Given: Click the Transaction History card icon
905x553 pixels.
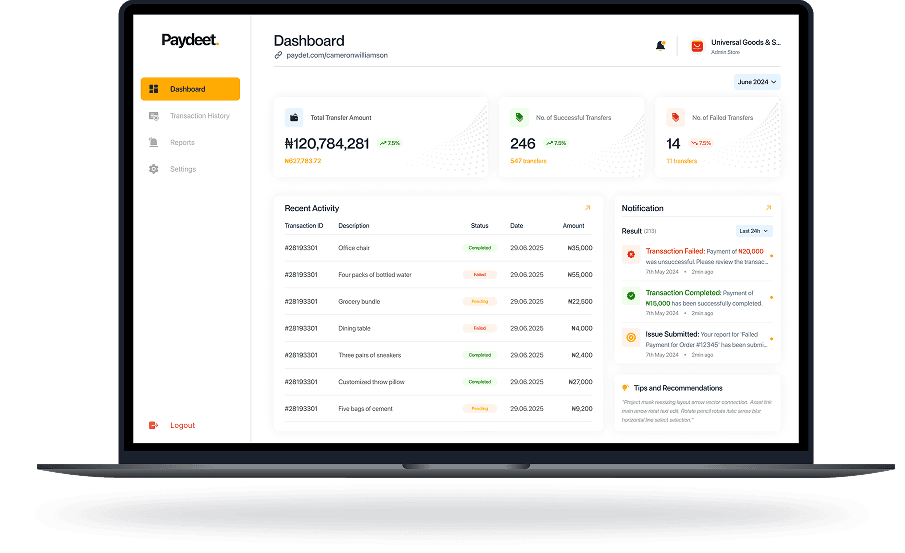Looking at the screenshot, I should click(x=154, y=116).
